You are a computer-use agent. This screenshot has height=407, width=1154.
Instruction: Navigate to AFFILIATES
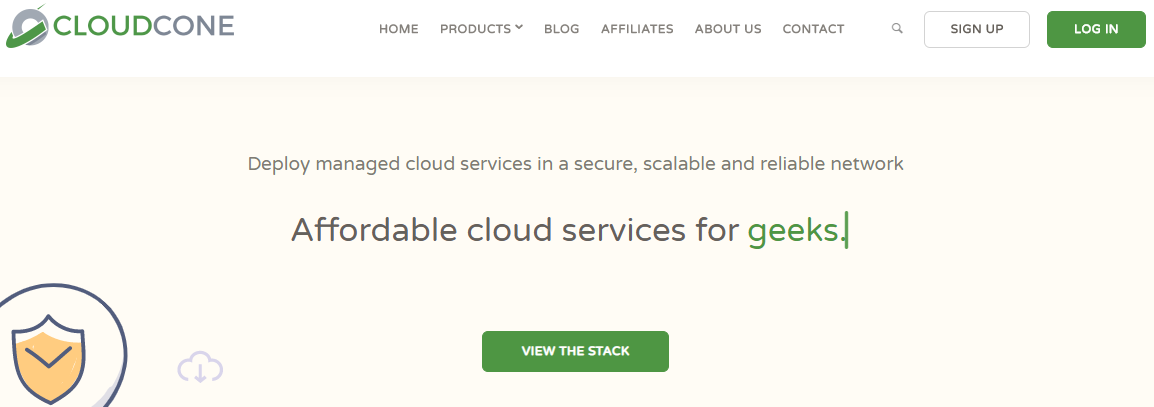pyautogui.click(x=637, y=29)
